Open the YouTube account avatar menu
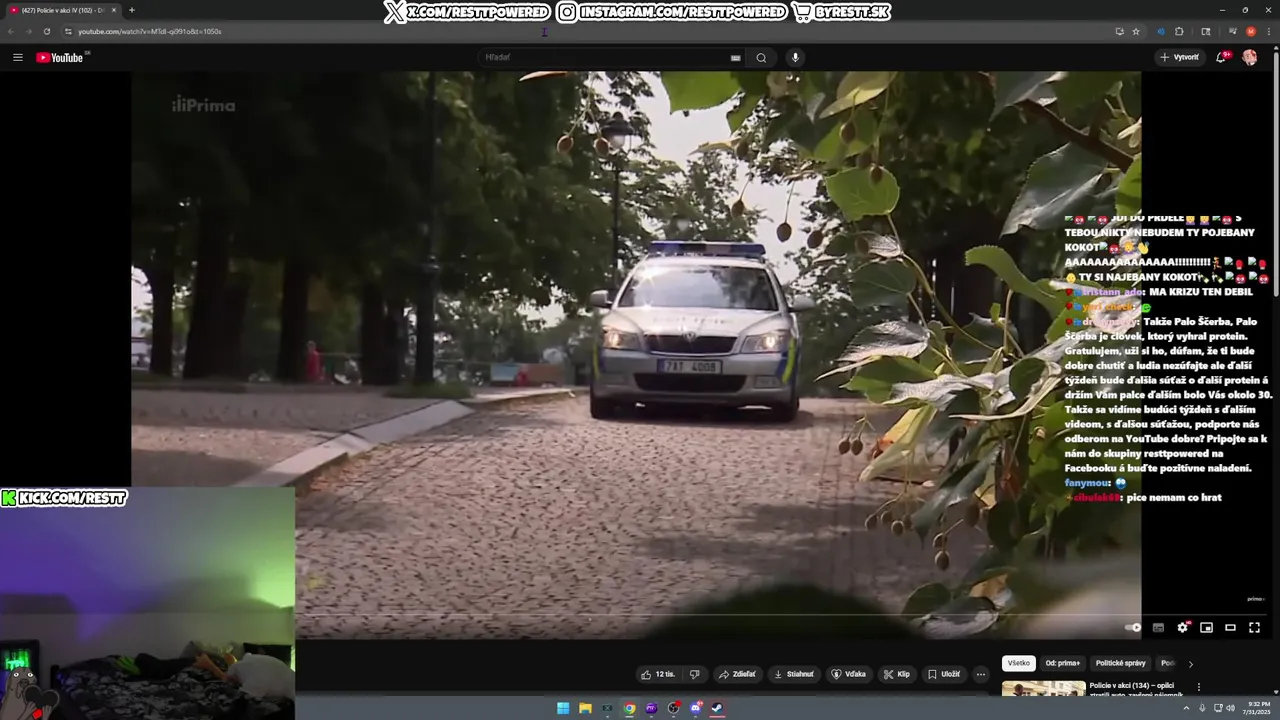The height and width of the screenshot is (720, 1280). coord(1249,57)
